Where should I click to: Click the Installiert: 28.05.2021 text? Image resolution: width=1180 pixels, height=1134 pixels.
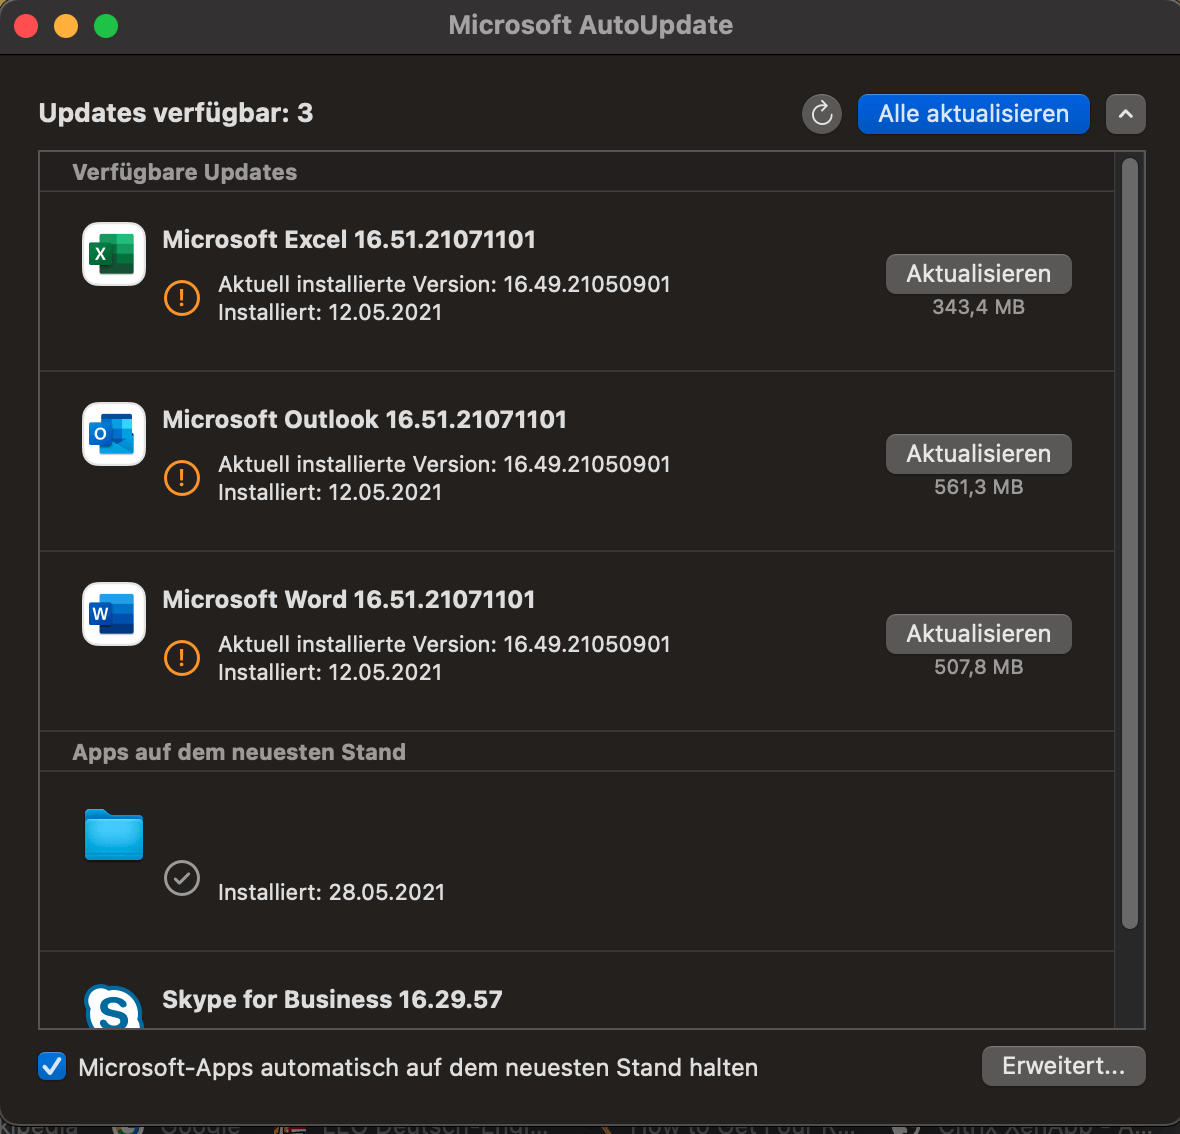(331, 892)
